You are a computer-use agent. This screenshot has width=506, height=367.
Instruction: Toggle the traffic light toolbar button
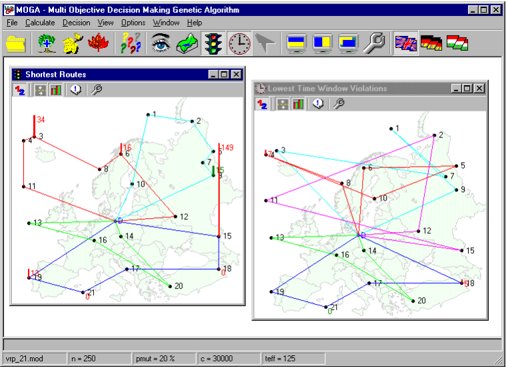[x=213, y=43]
